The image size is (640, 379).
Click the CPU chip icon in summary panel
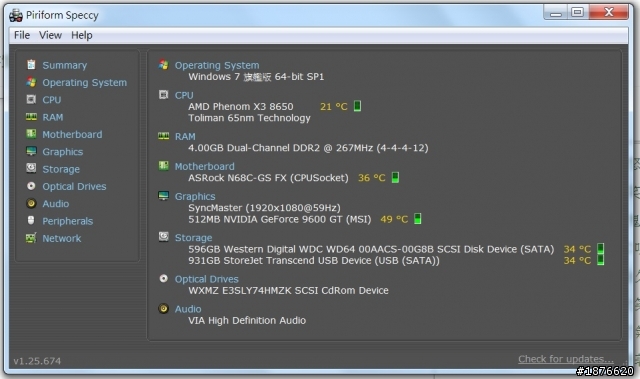point(163,95)
